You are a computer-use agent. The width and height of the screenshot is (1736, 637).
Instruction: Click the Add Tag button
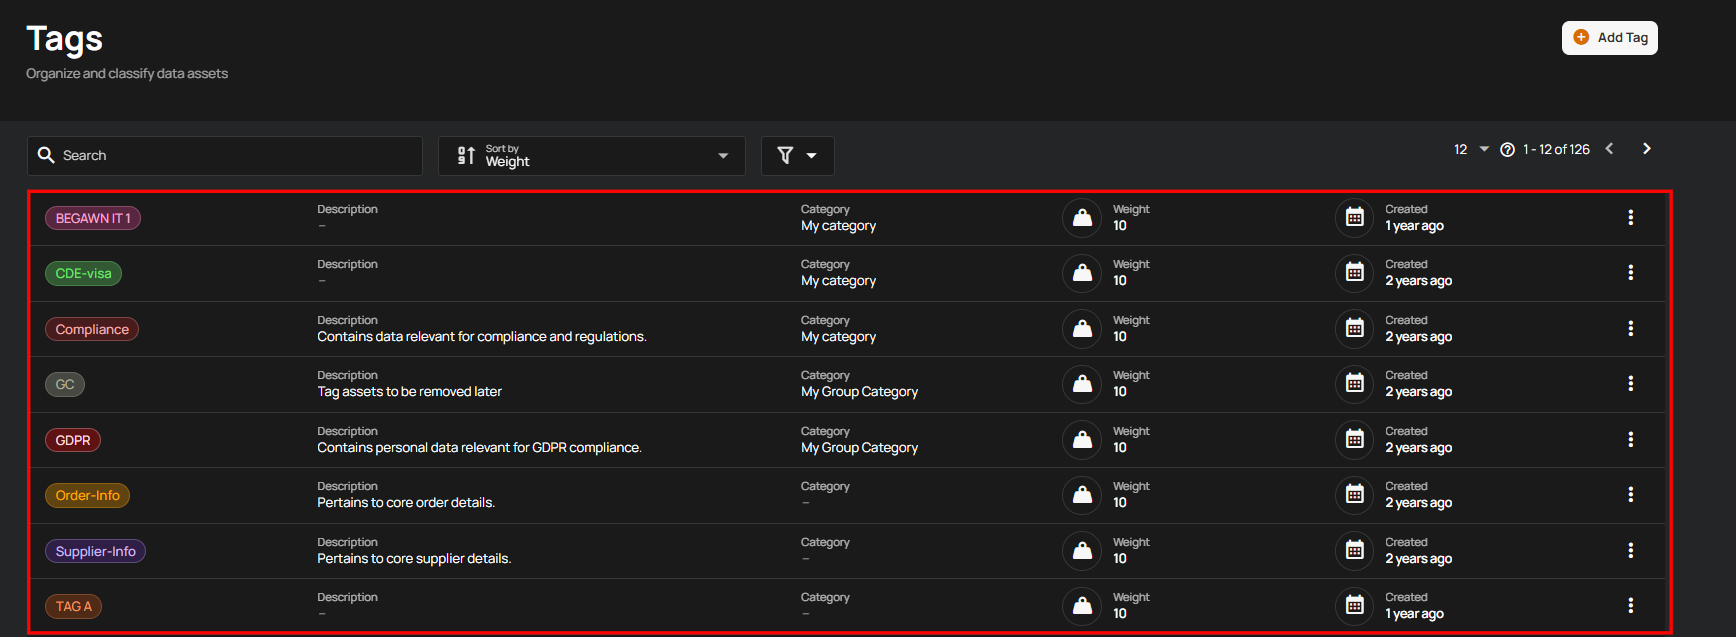pos(1610,38)
